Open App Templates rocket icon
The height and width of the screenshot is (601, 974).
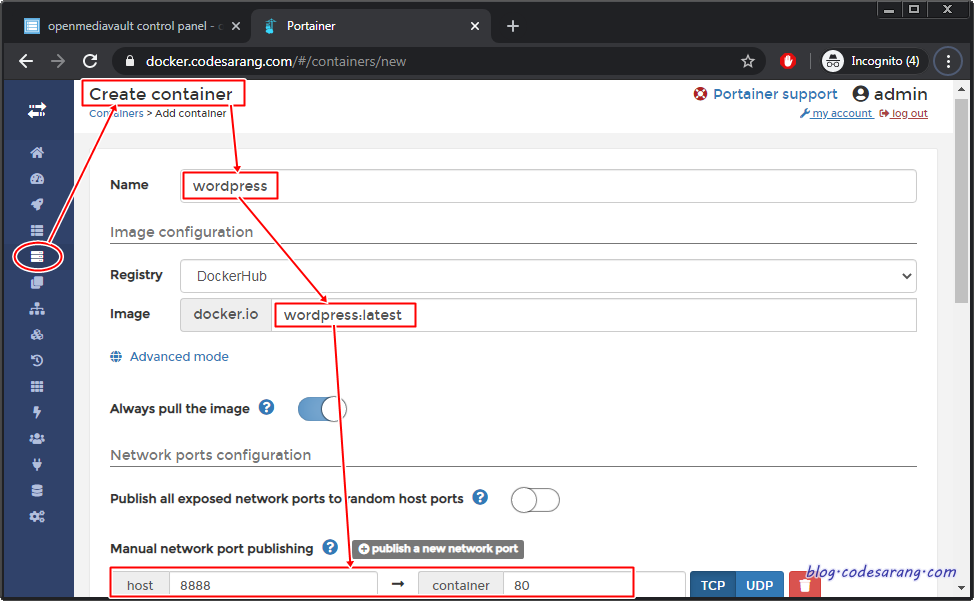pyautogui.click(x=37, y=204)
